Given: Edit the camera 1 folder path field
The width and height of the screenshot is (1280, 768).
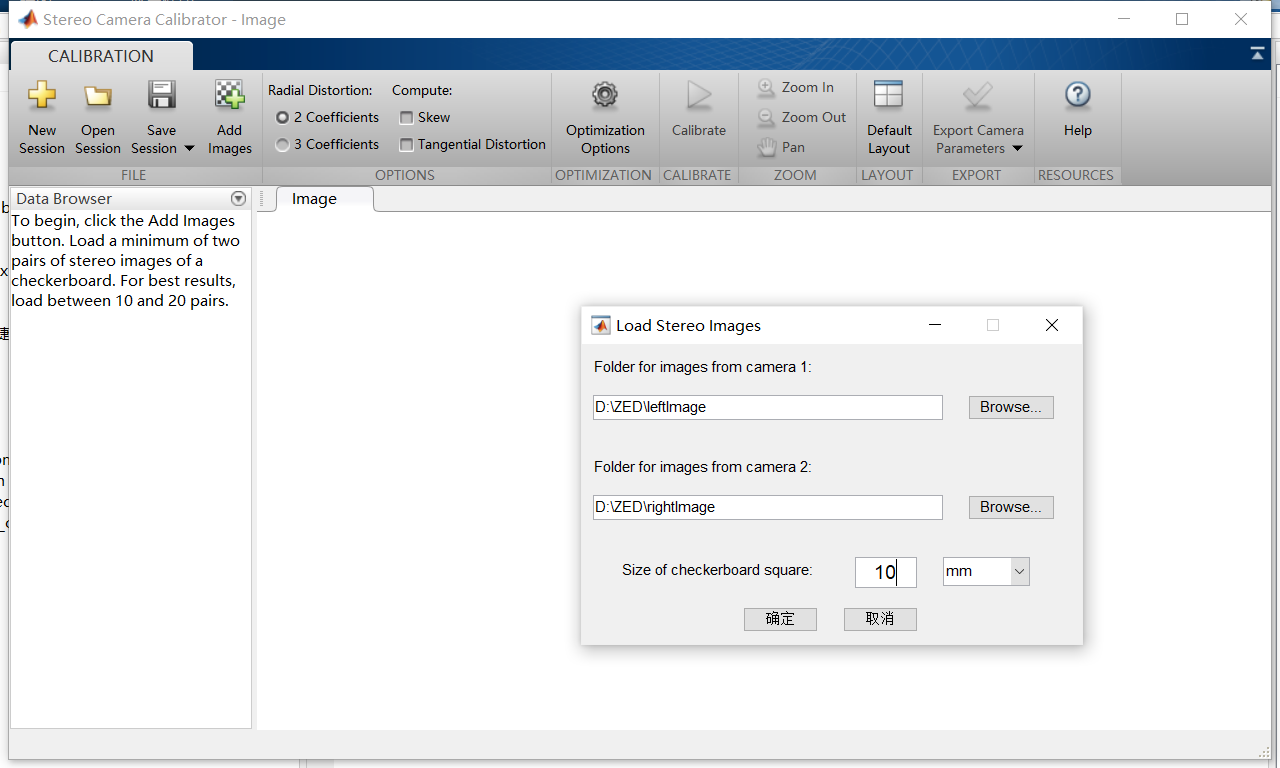Looking at the screenshot, I should [x=768, y=407].
